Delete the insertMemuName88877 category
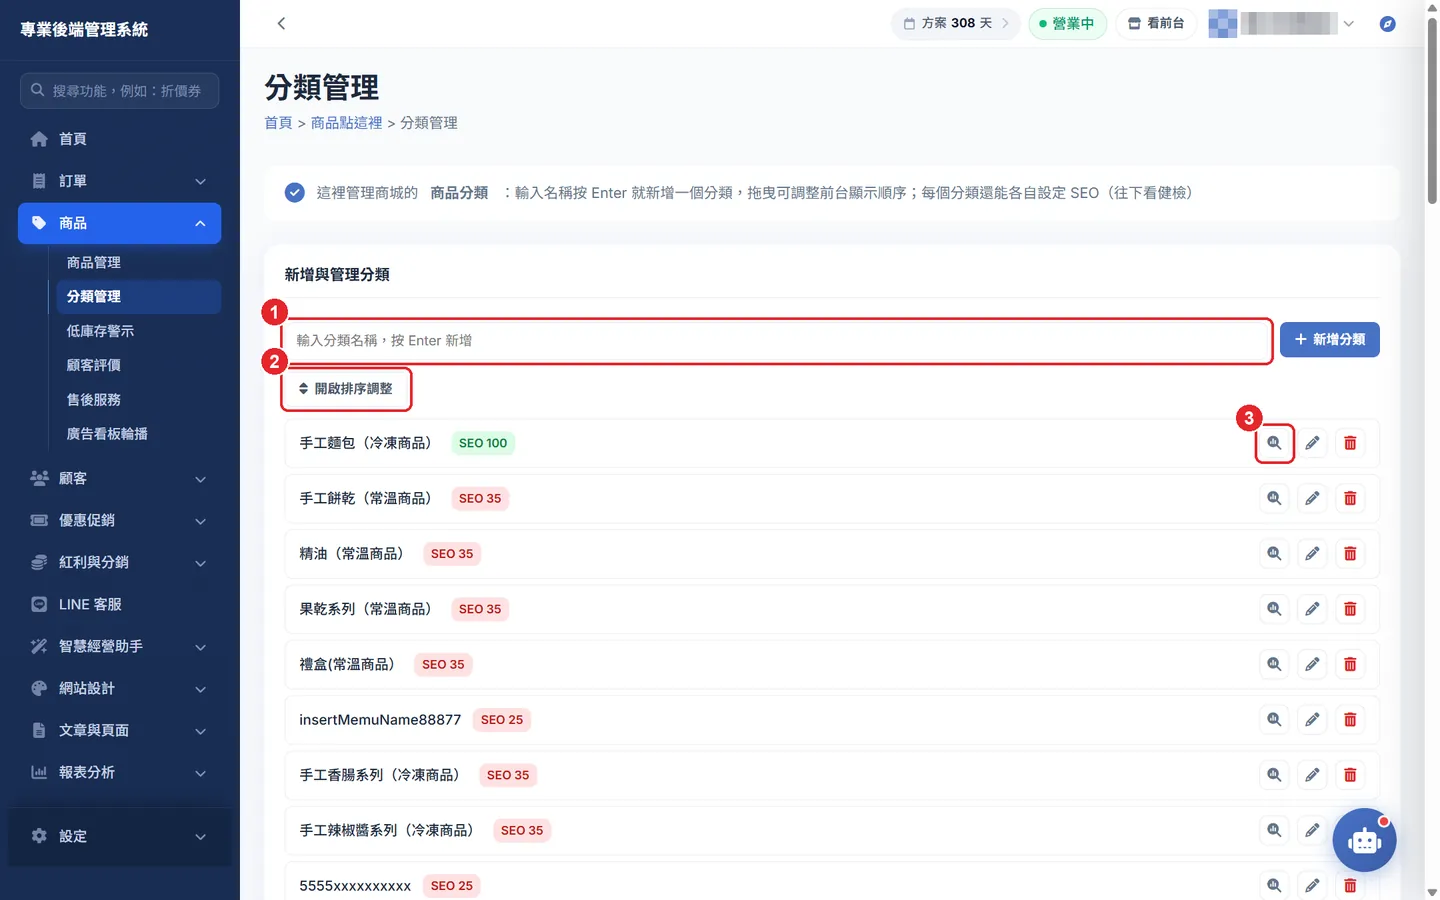The height and width of the screenshot is (900, 1440). (x=1350, y=720)
